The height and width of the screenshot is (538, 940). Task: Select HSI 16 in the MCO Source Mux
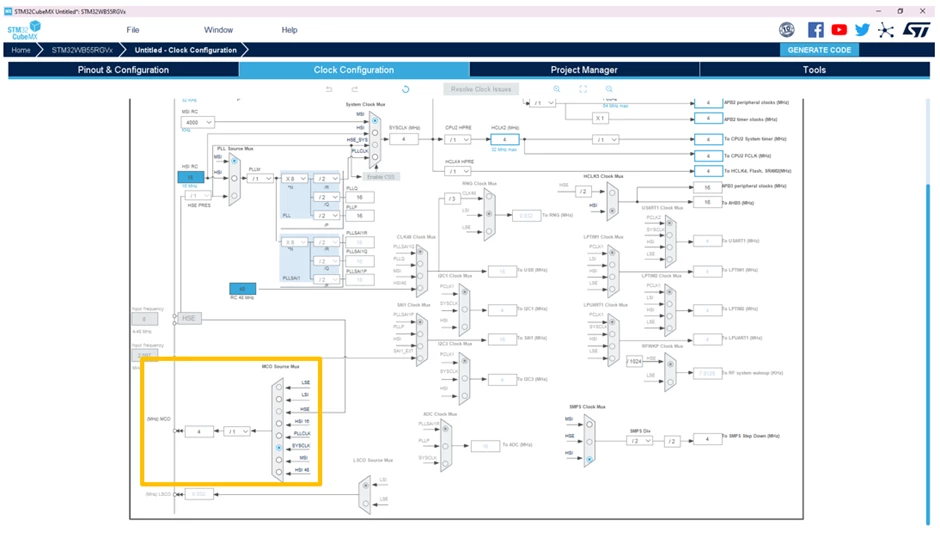point(279,423)
